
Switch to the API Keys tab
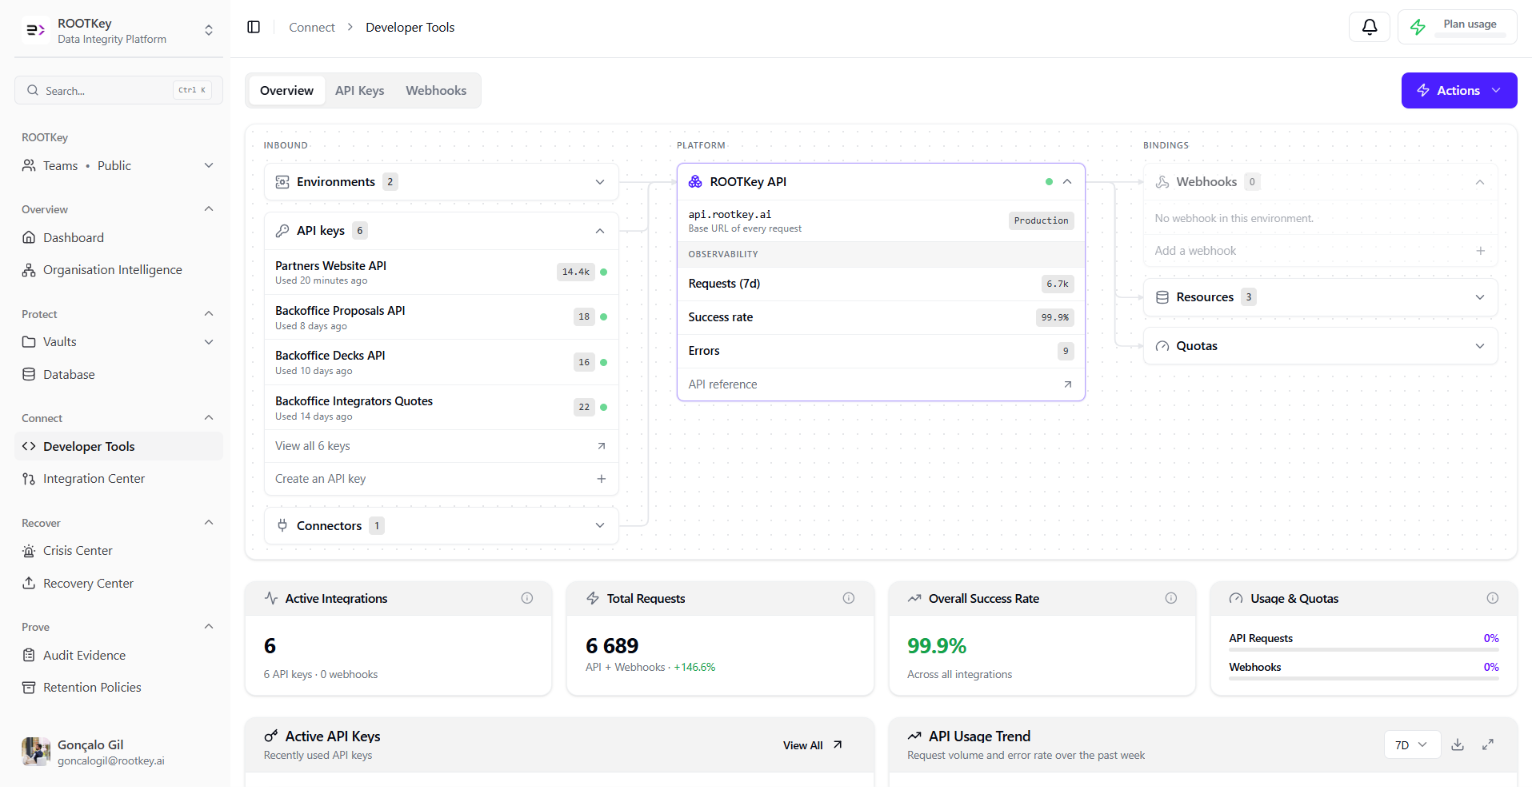pos(360,90)
